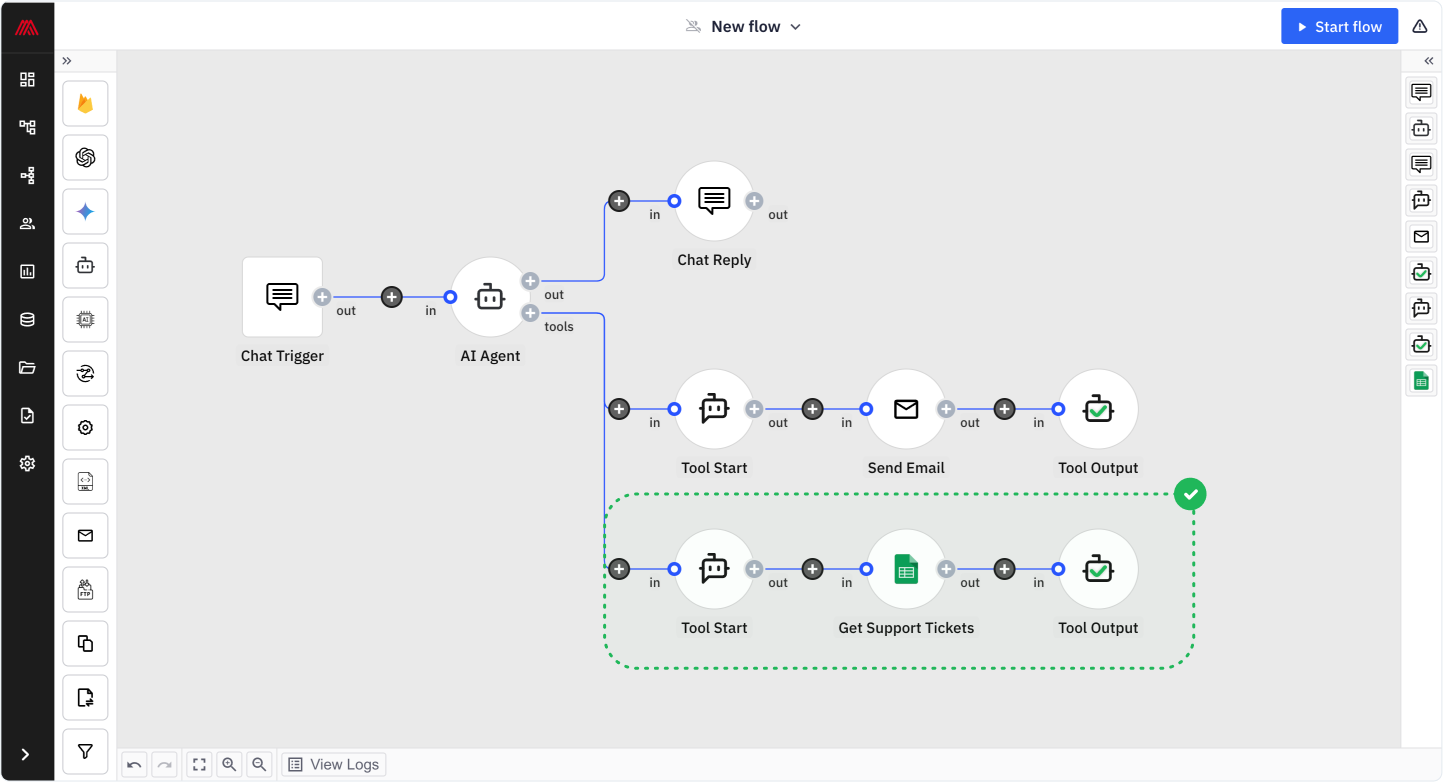Collapse the right side panel
This screenshot has height=782, width=1443.
point(1429,61)
